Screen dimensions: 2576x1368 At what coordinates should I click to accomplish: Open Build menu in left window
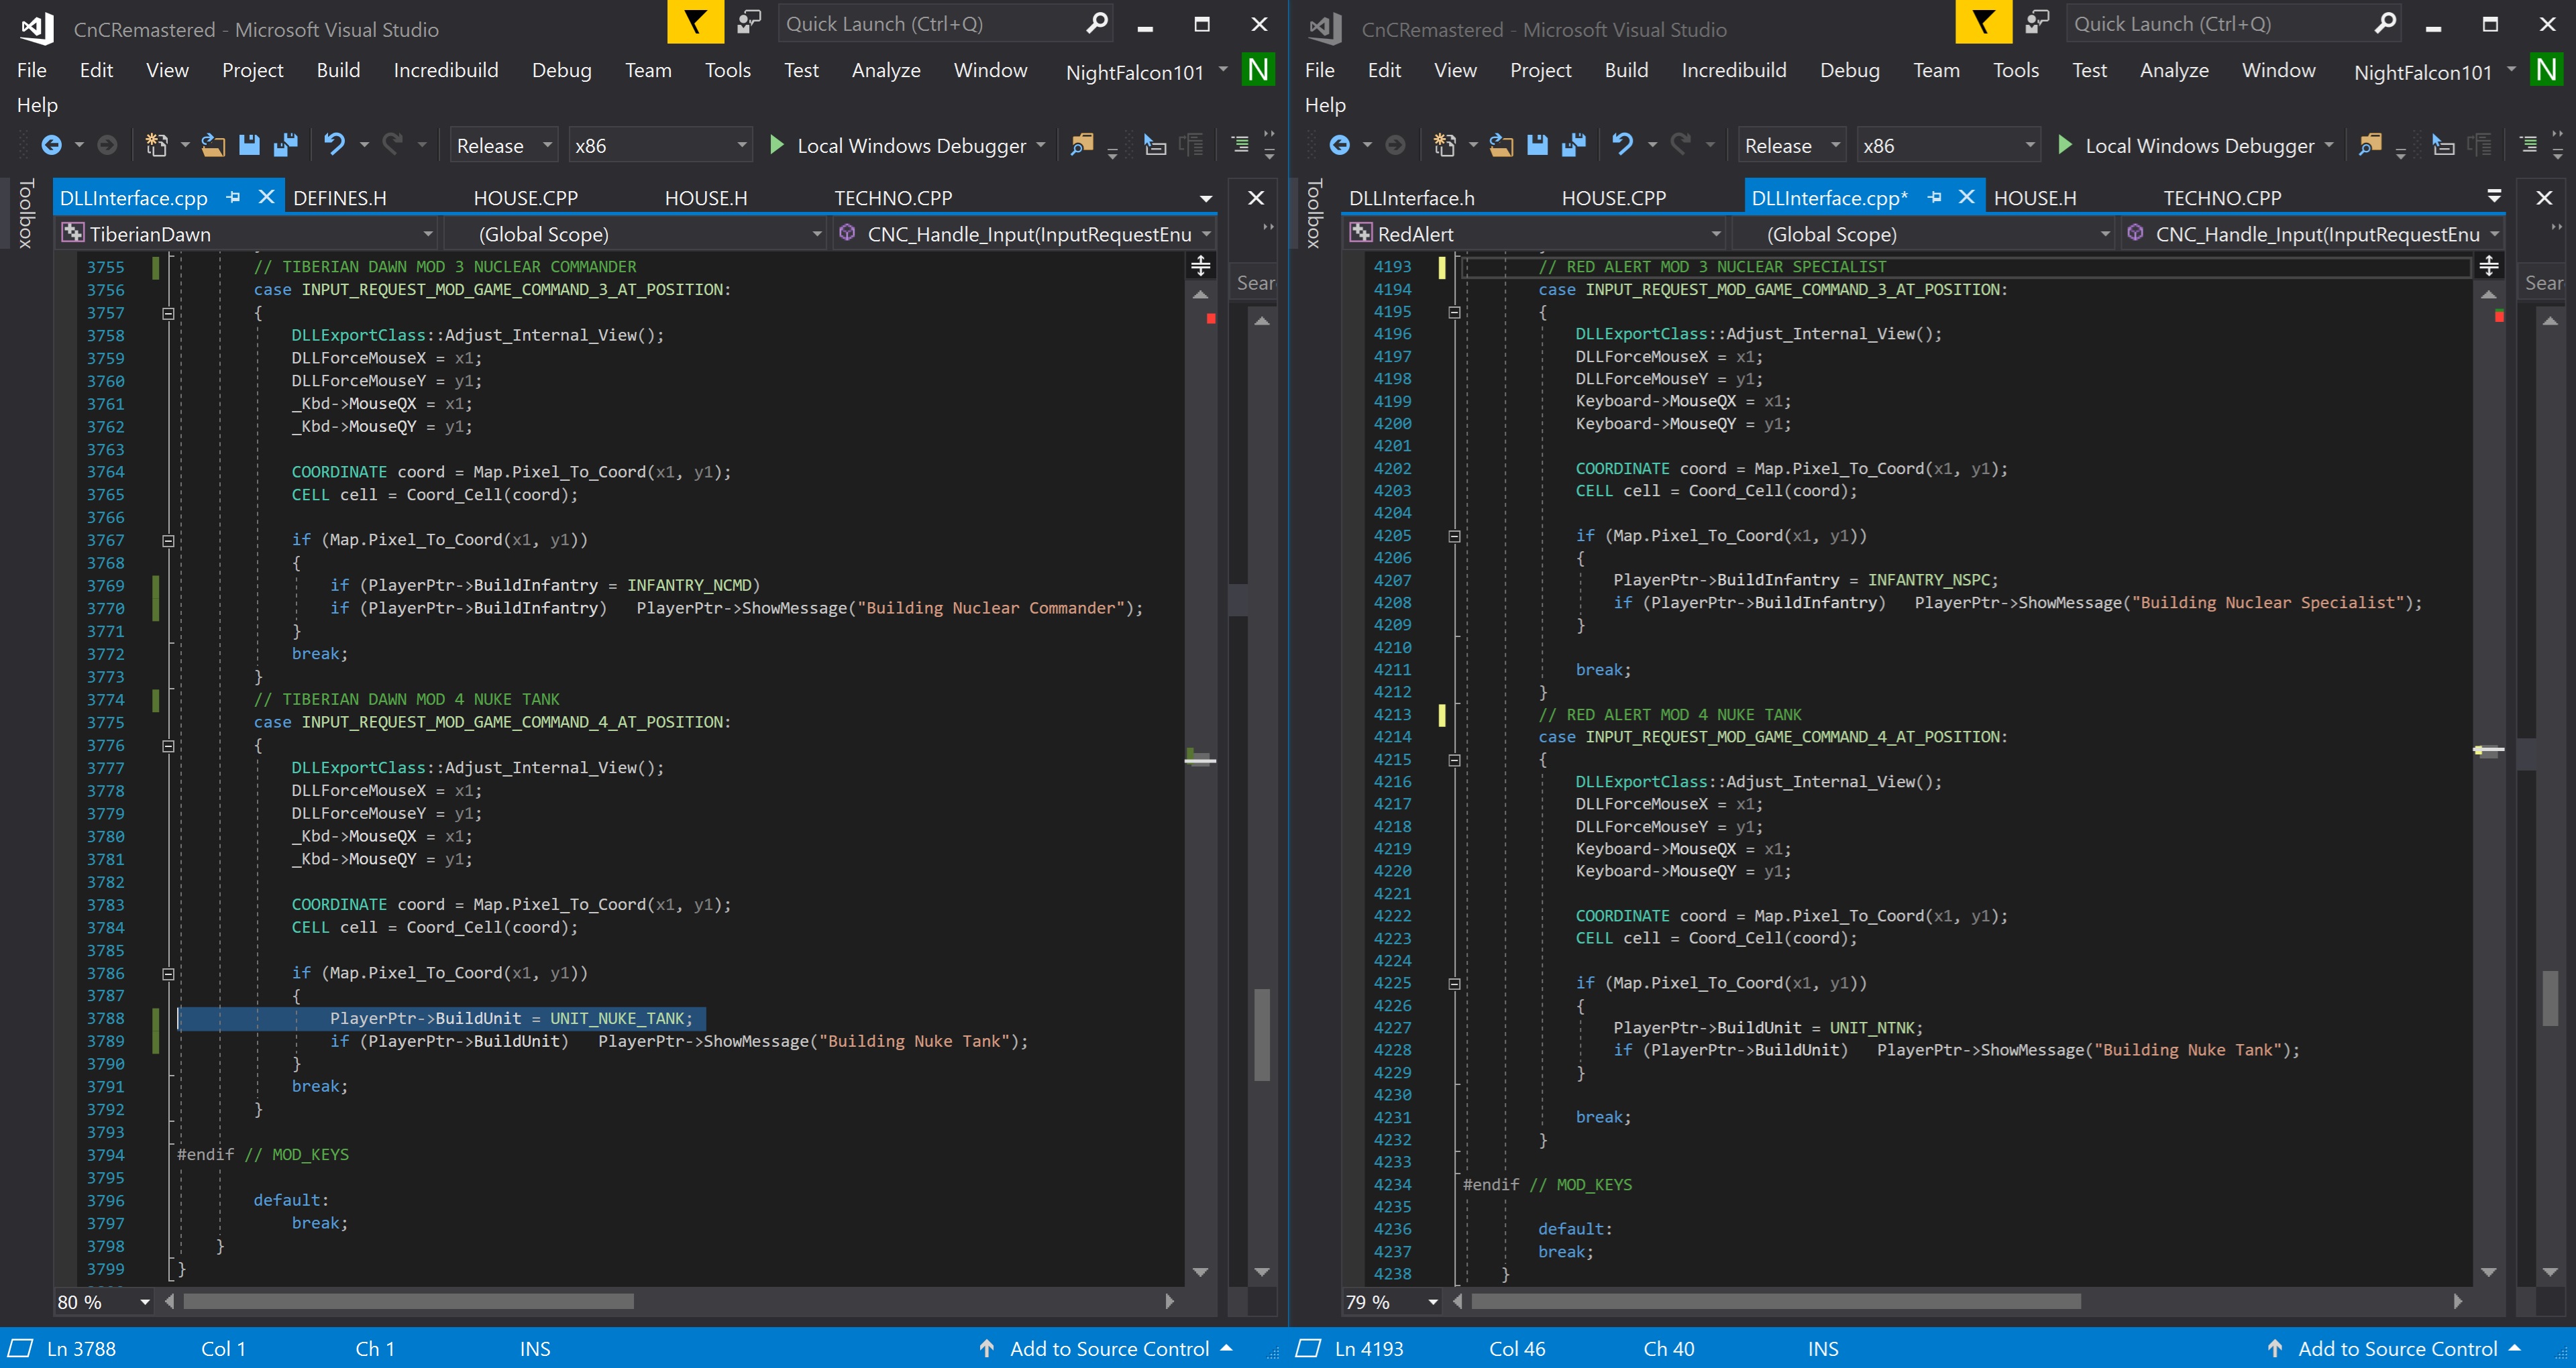(x=338, y=70)
